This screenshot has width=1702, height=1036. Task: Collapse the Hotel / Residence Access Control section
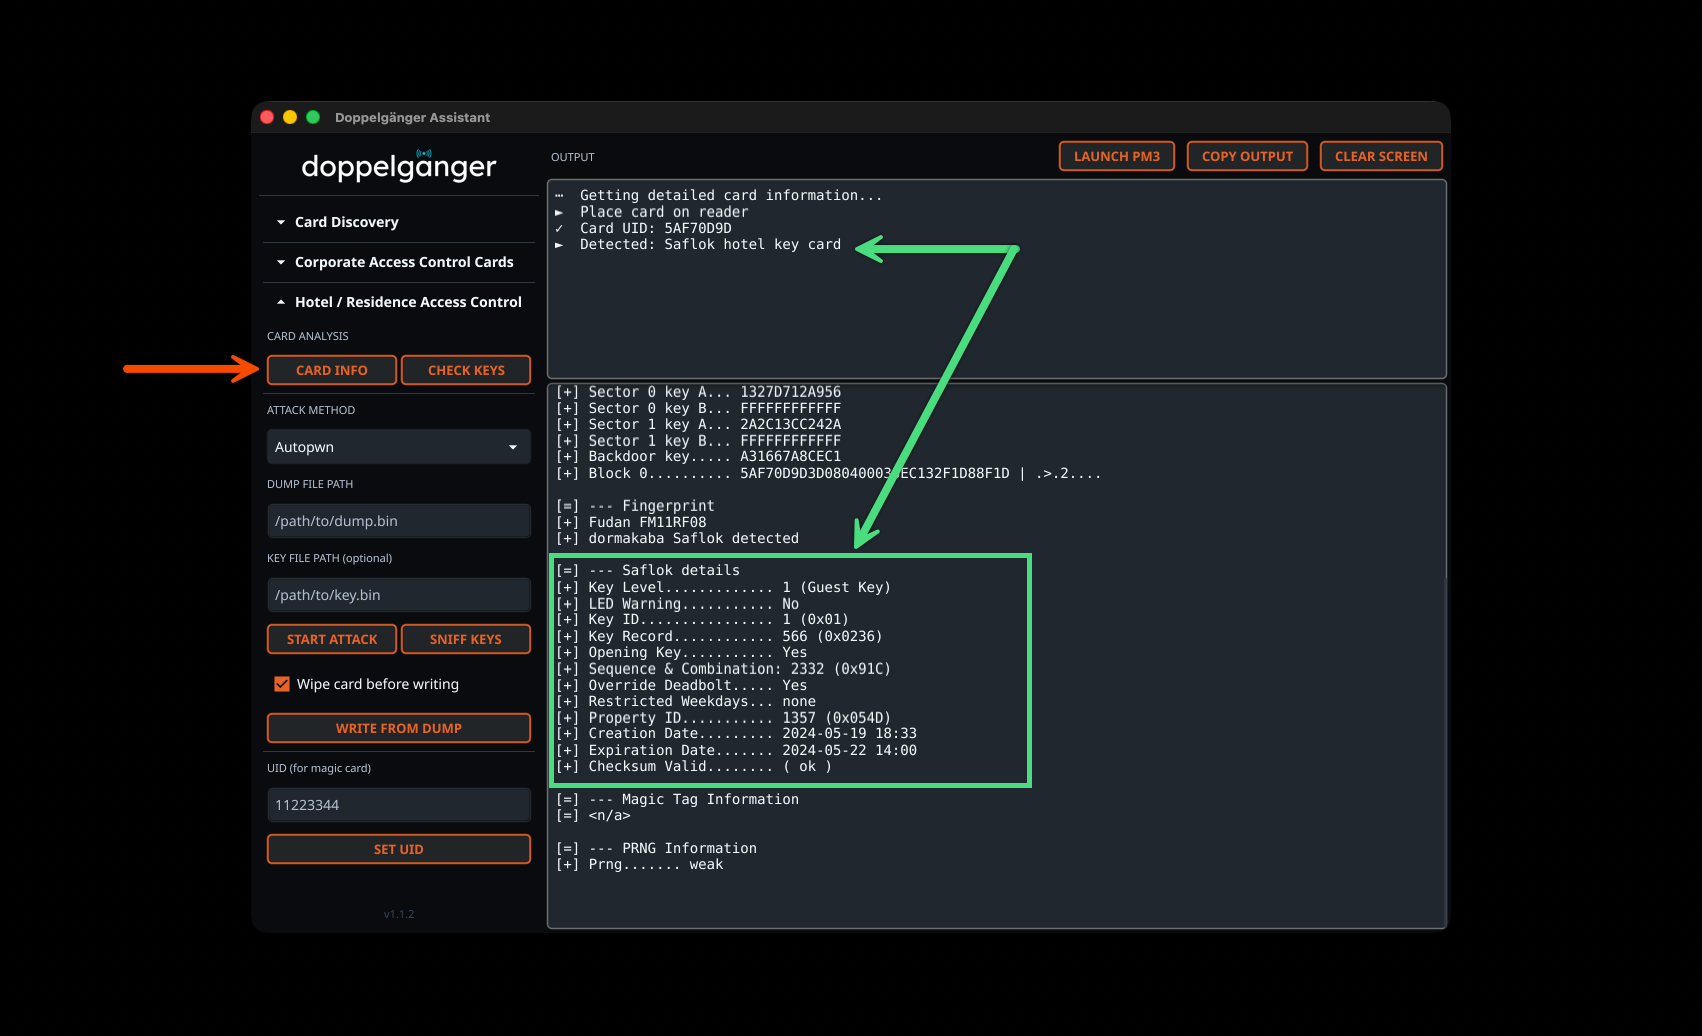pyautogui.click(x=398, y=302)
